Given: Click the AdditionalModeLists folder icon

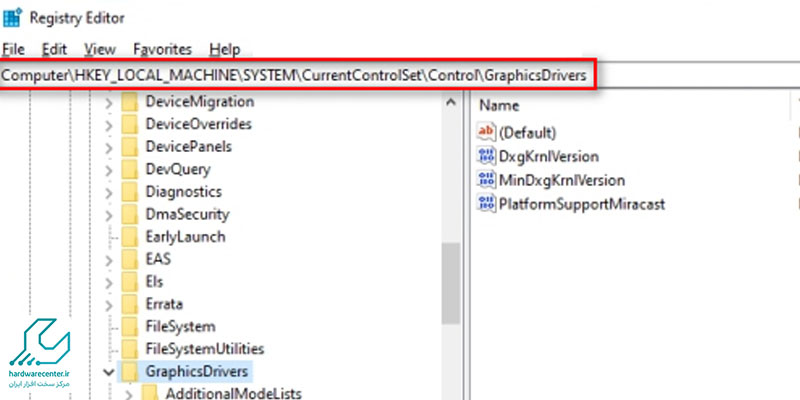Looking at the screenshot, I should [x=150, y=393].
